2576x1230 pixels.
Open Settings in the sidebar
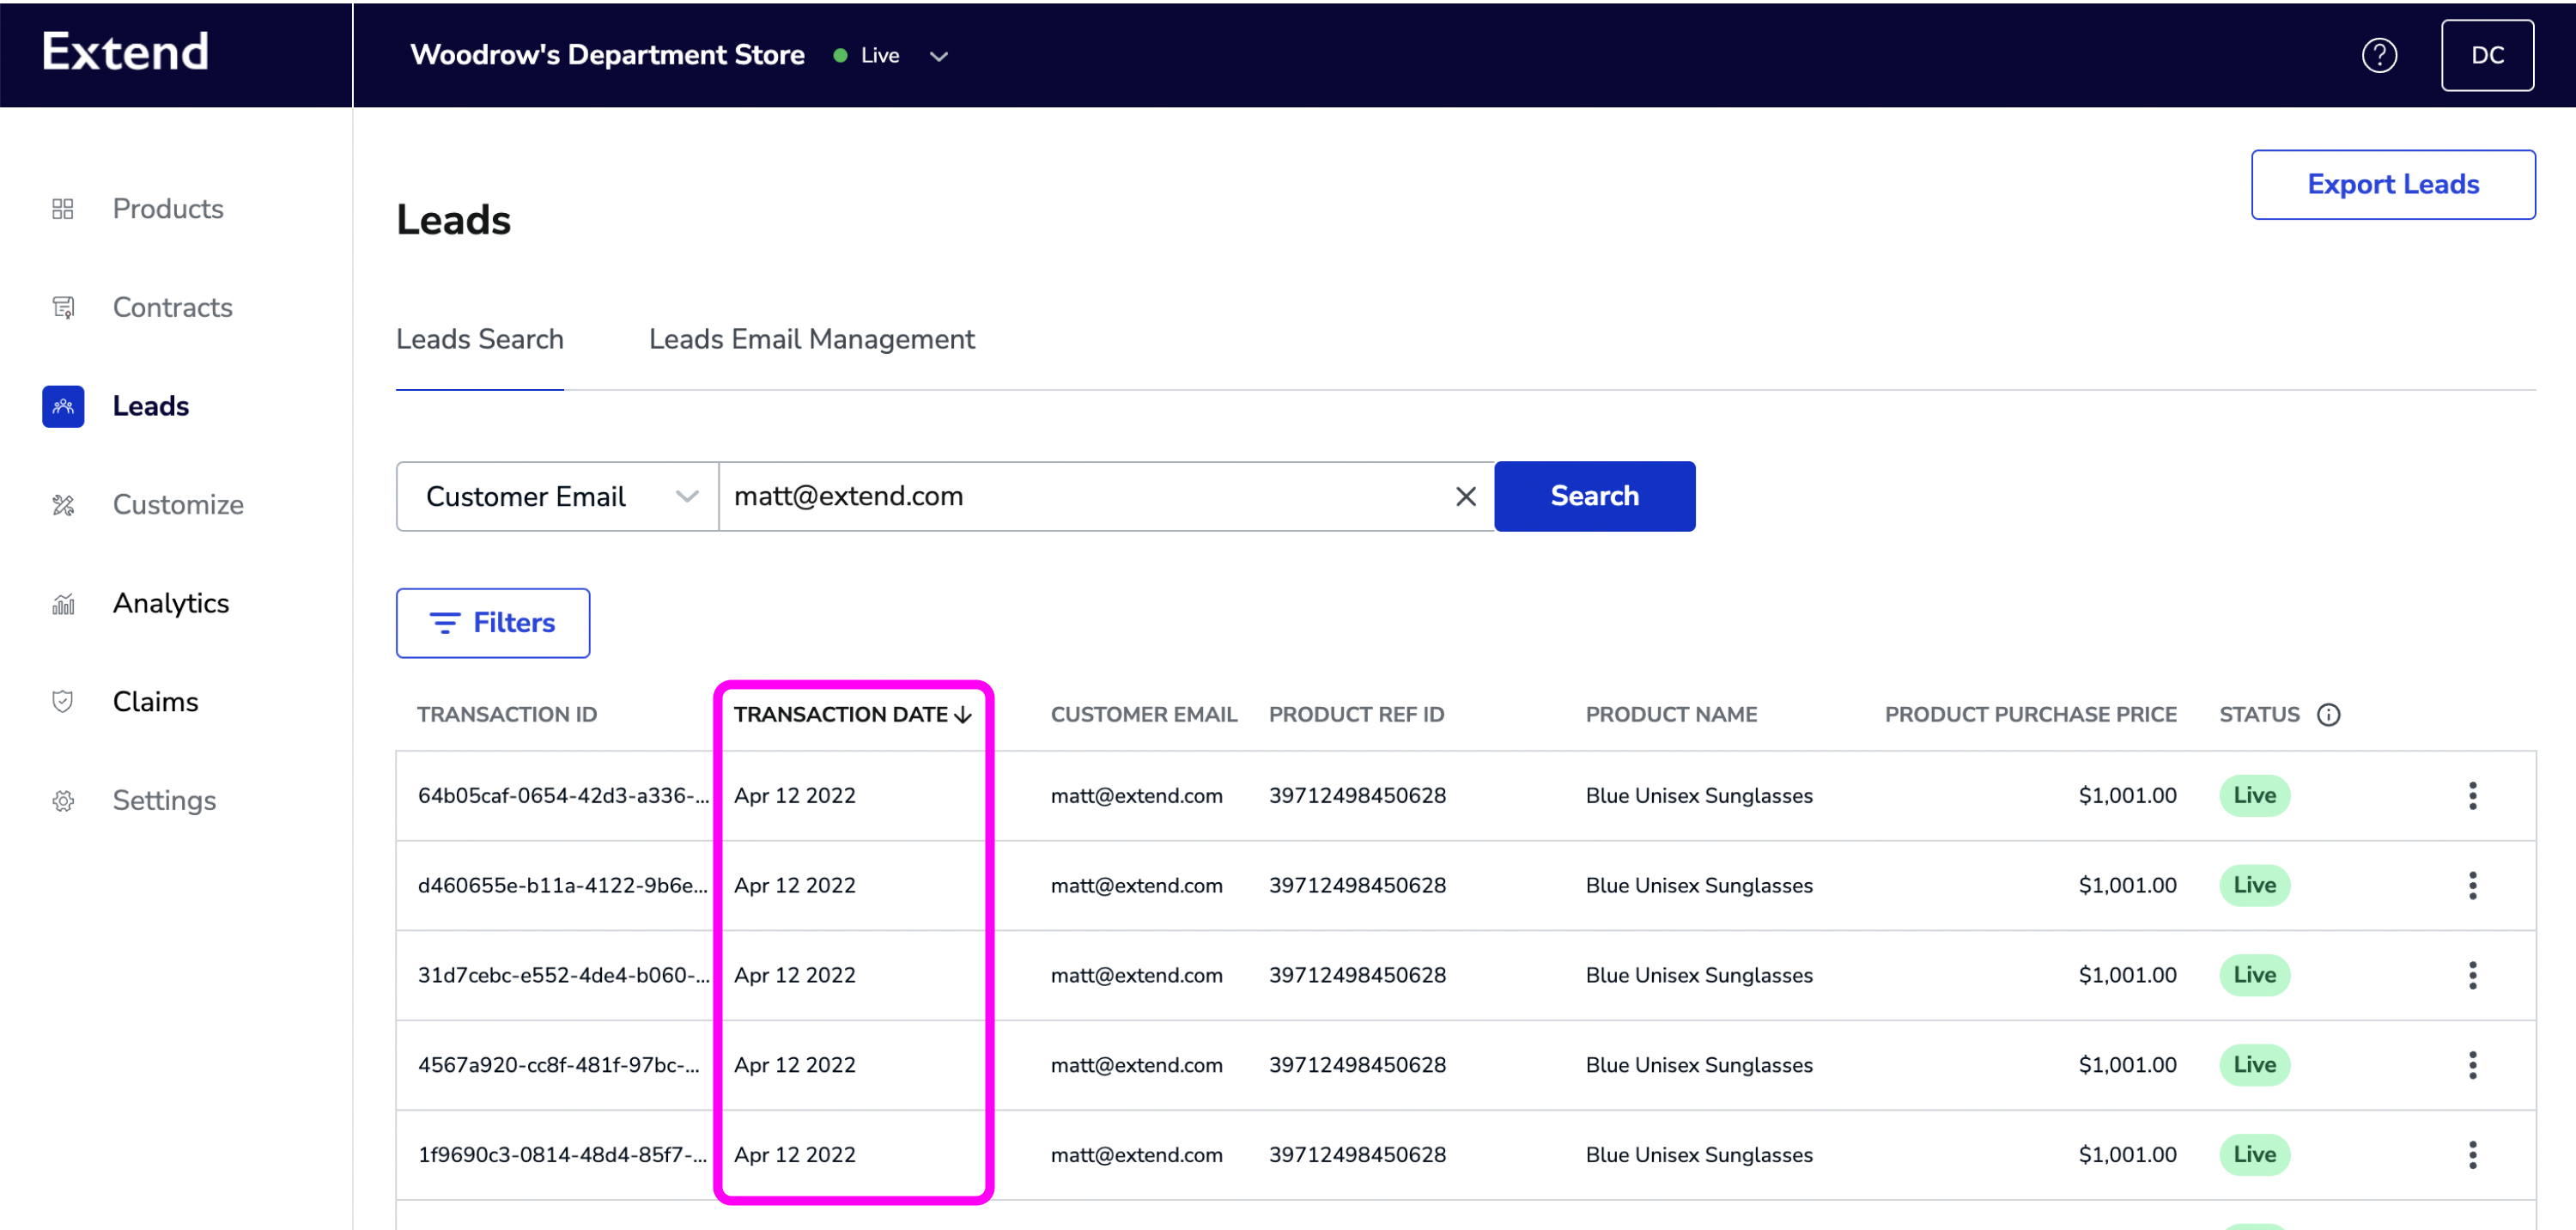164,800
